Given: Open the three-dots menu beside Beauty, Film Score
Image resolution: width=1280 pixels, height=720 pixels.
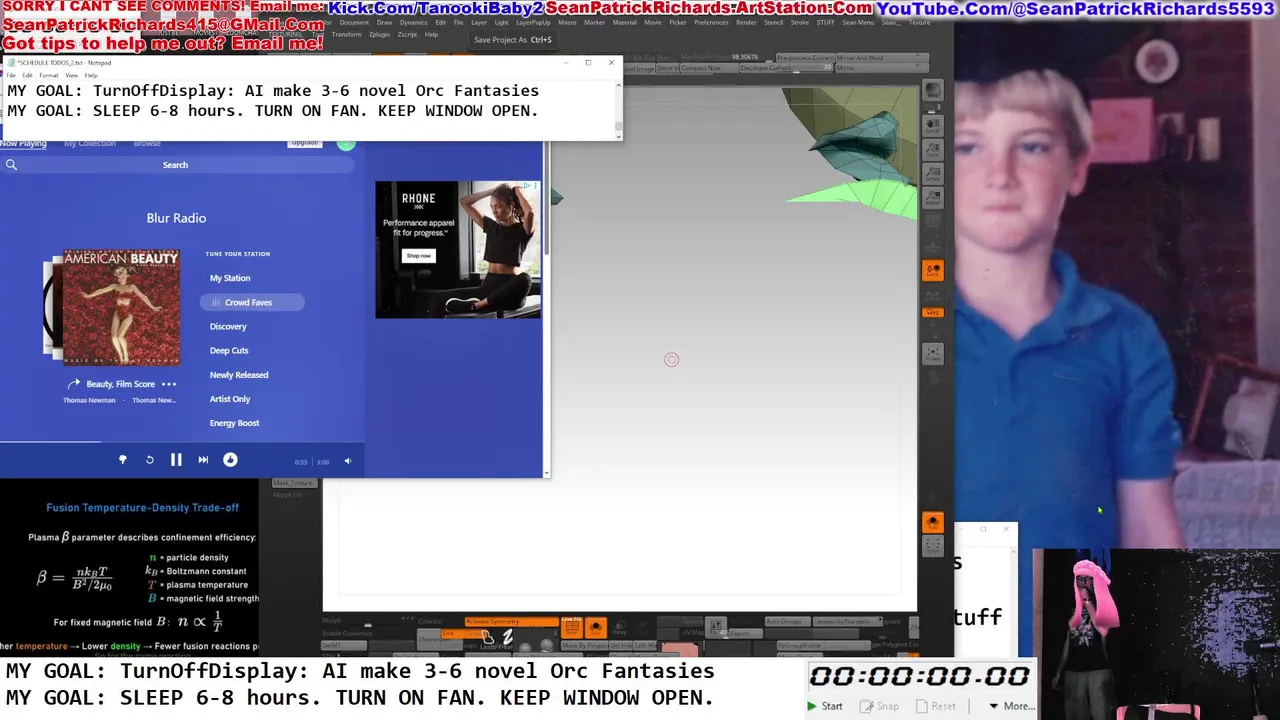Looking at the screenshot, I should tap(169, 384).
